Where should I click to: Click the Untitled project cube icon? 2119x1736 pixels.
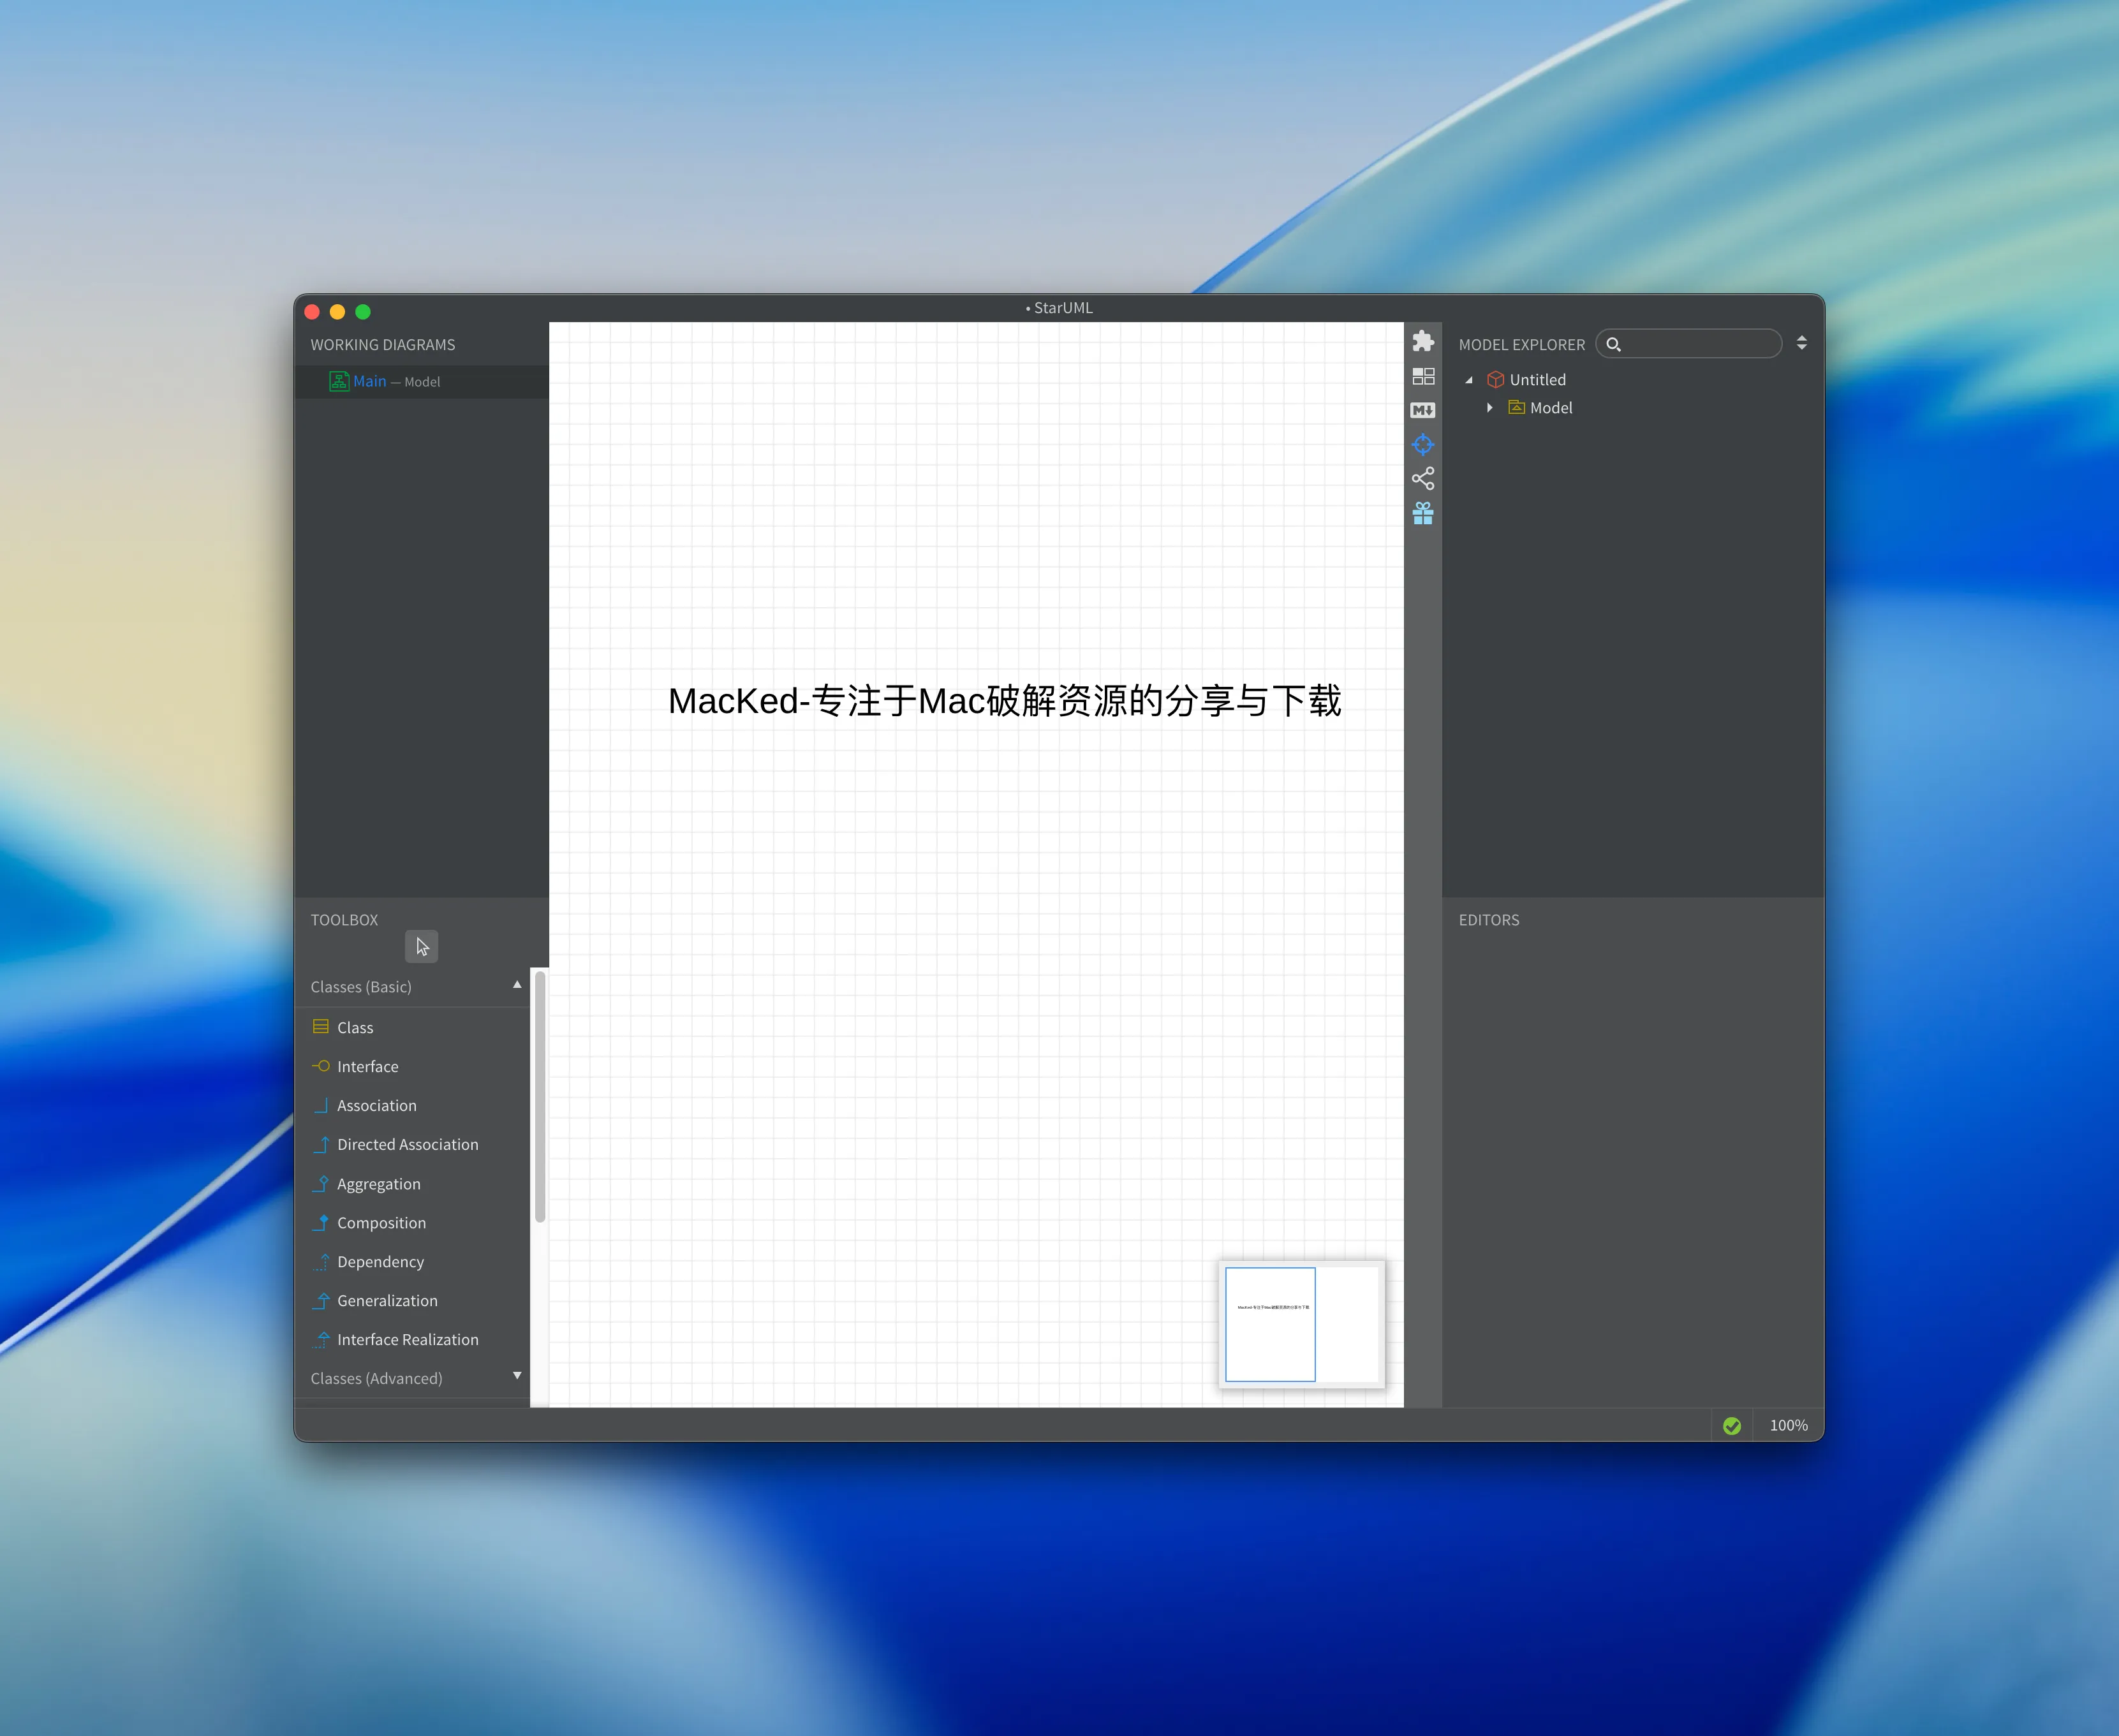[x=1495, y=380]
